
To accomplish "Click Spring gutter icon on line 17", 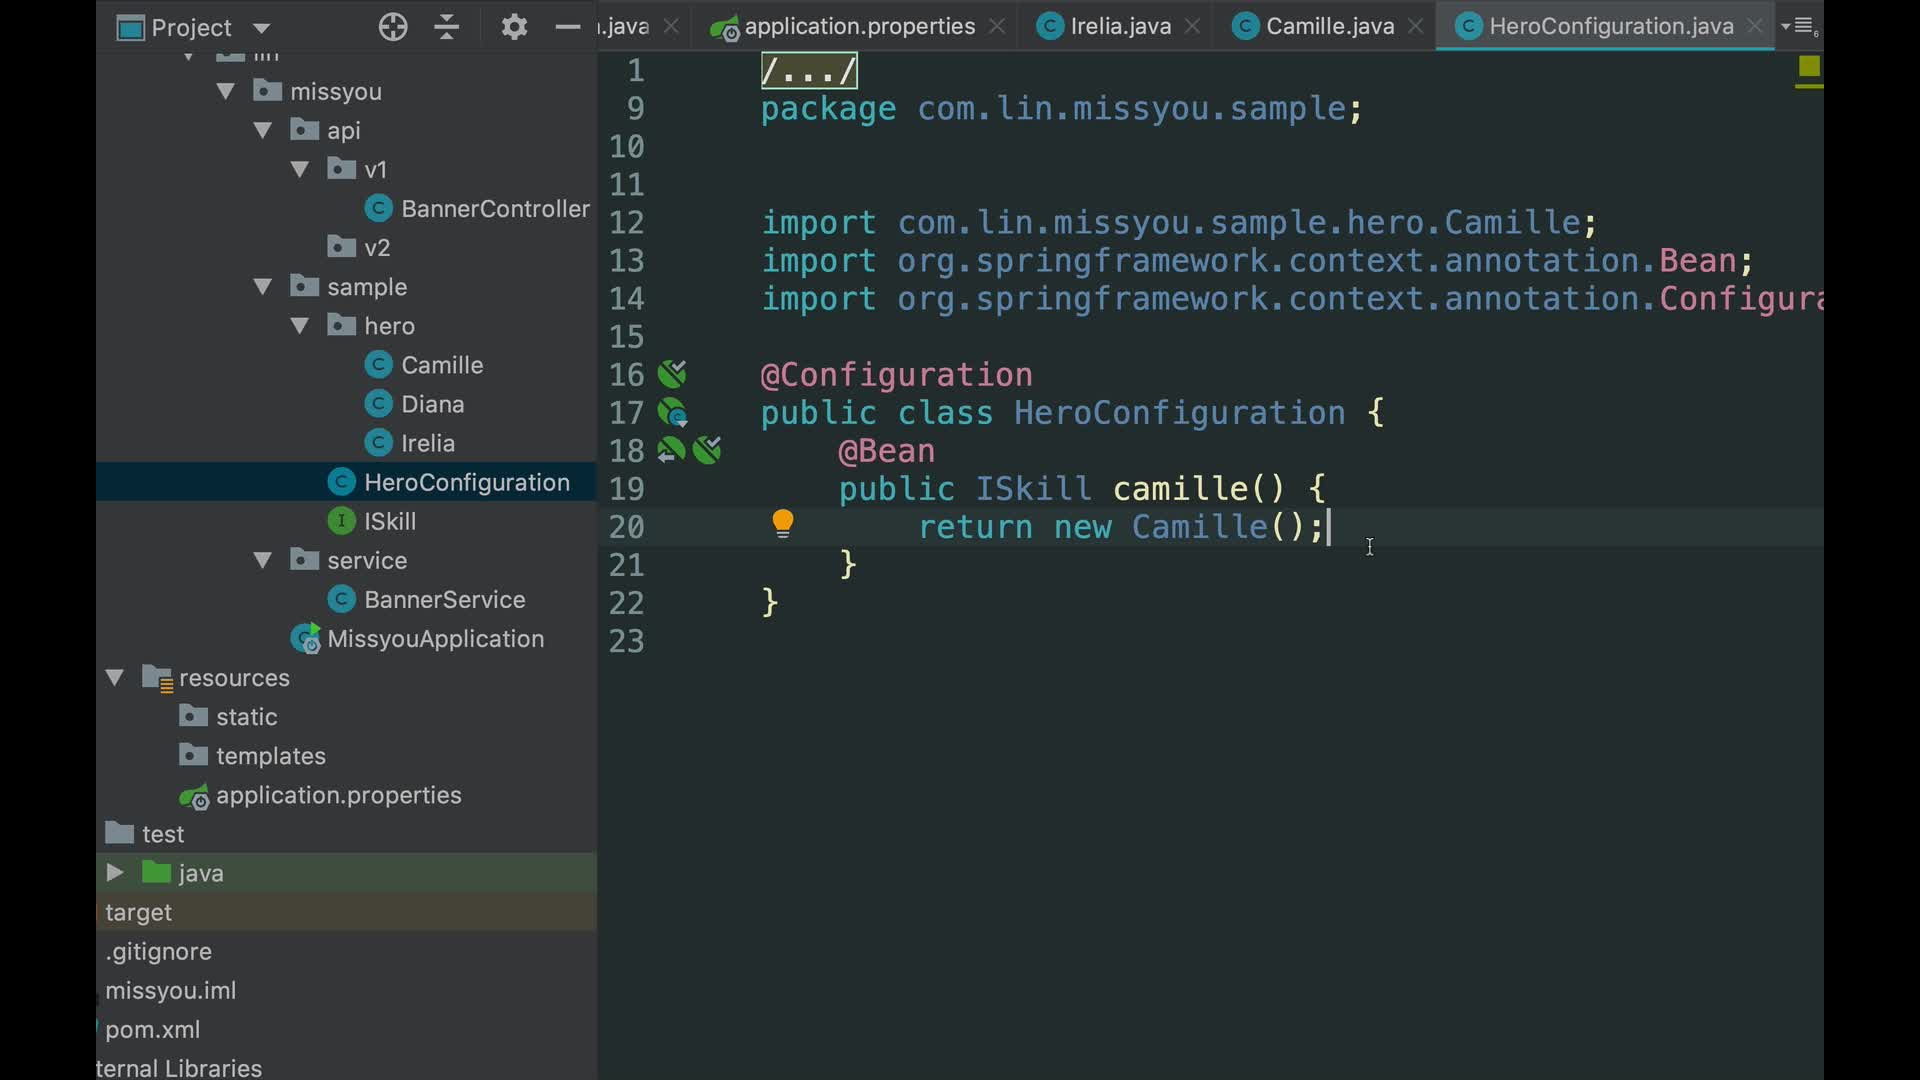I will [672, 413].
